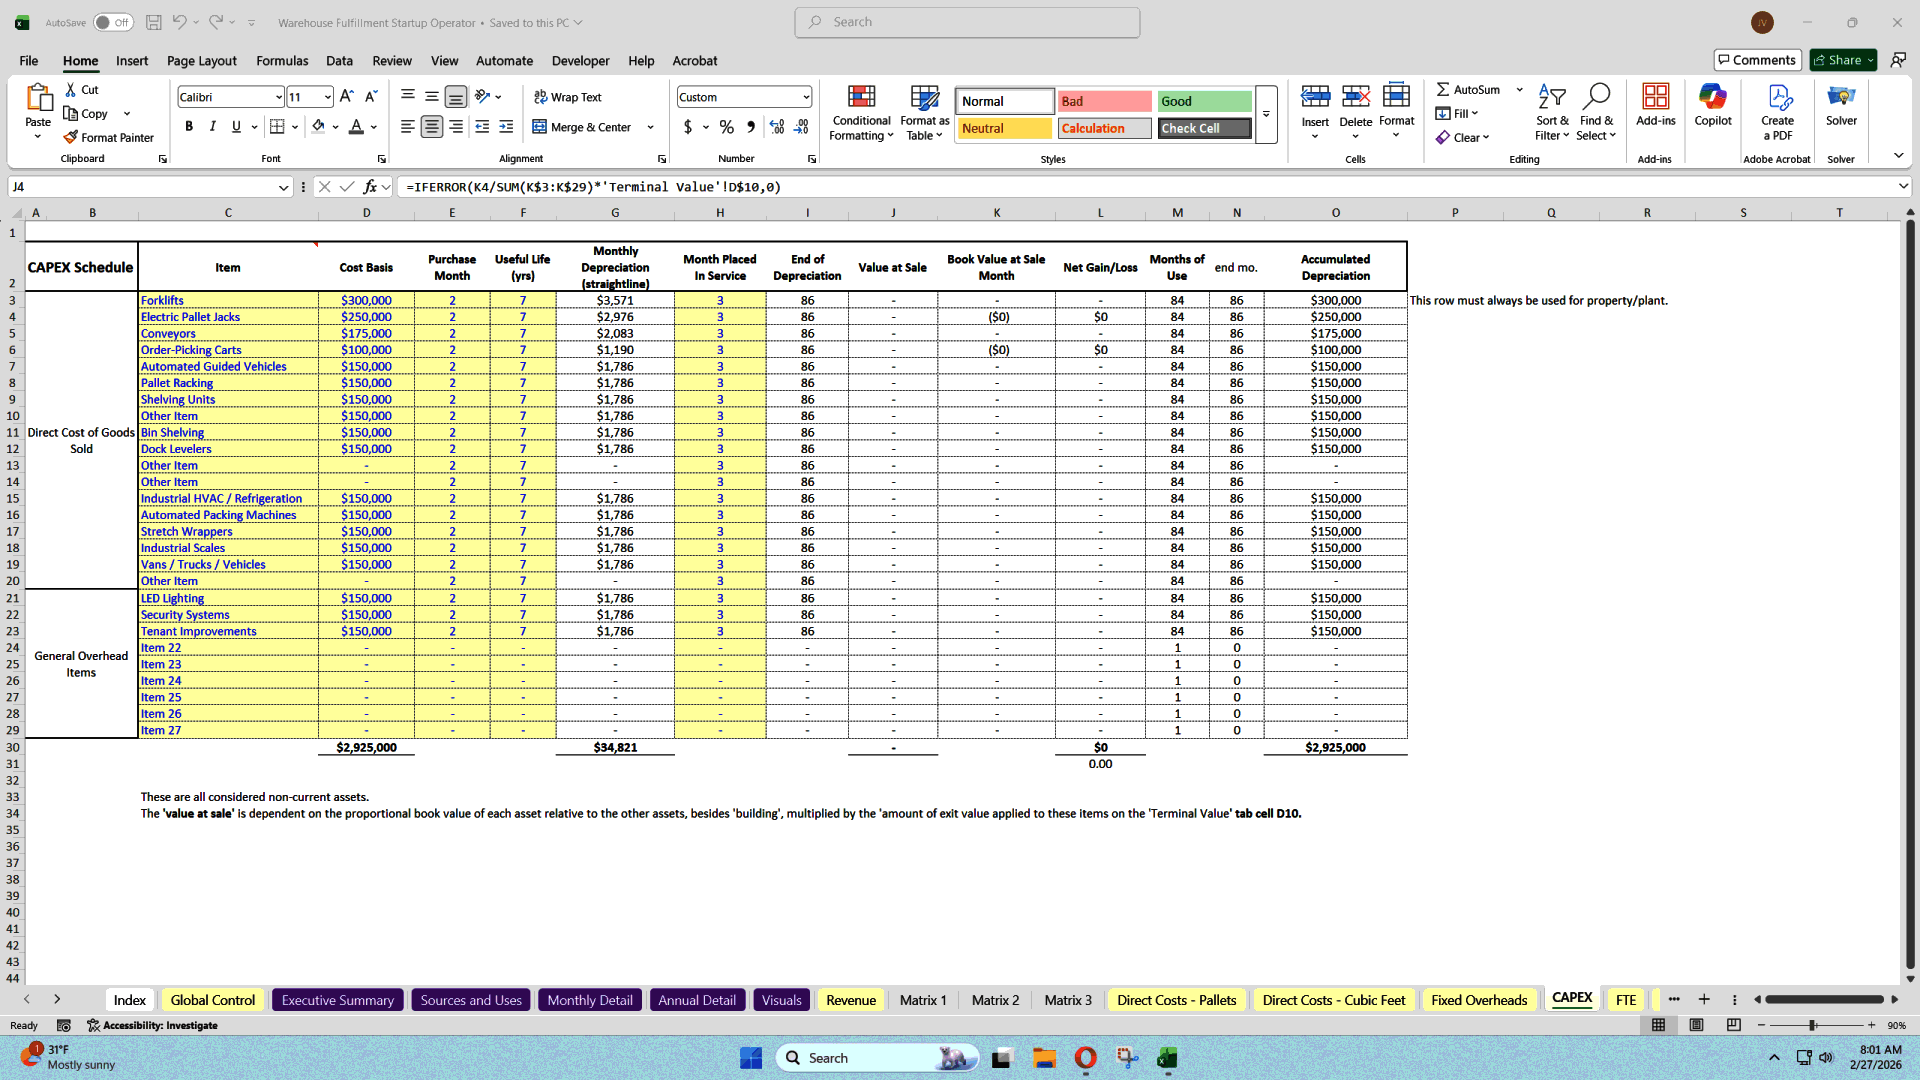Open the Copilot pane

pyautogui.click(x=1713, y=110)
